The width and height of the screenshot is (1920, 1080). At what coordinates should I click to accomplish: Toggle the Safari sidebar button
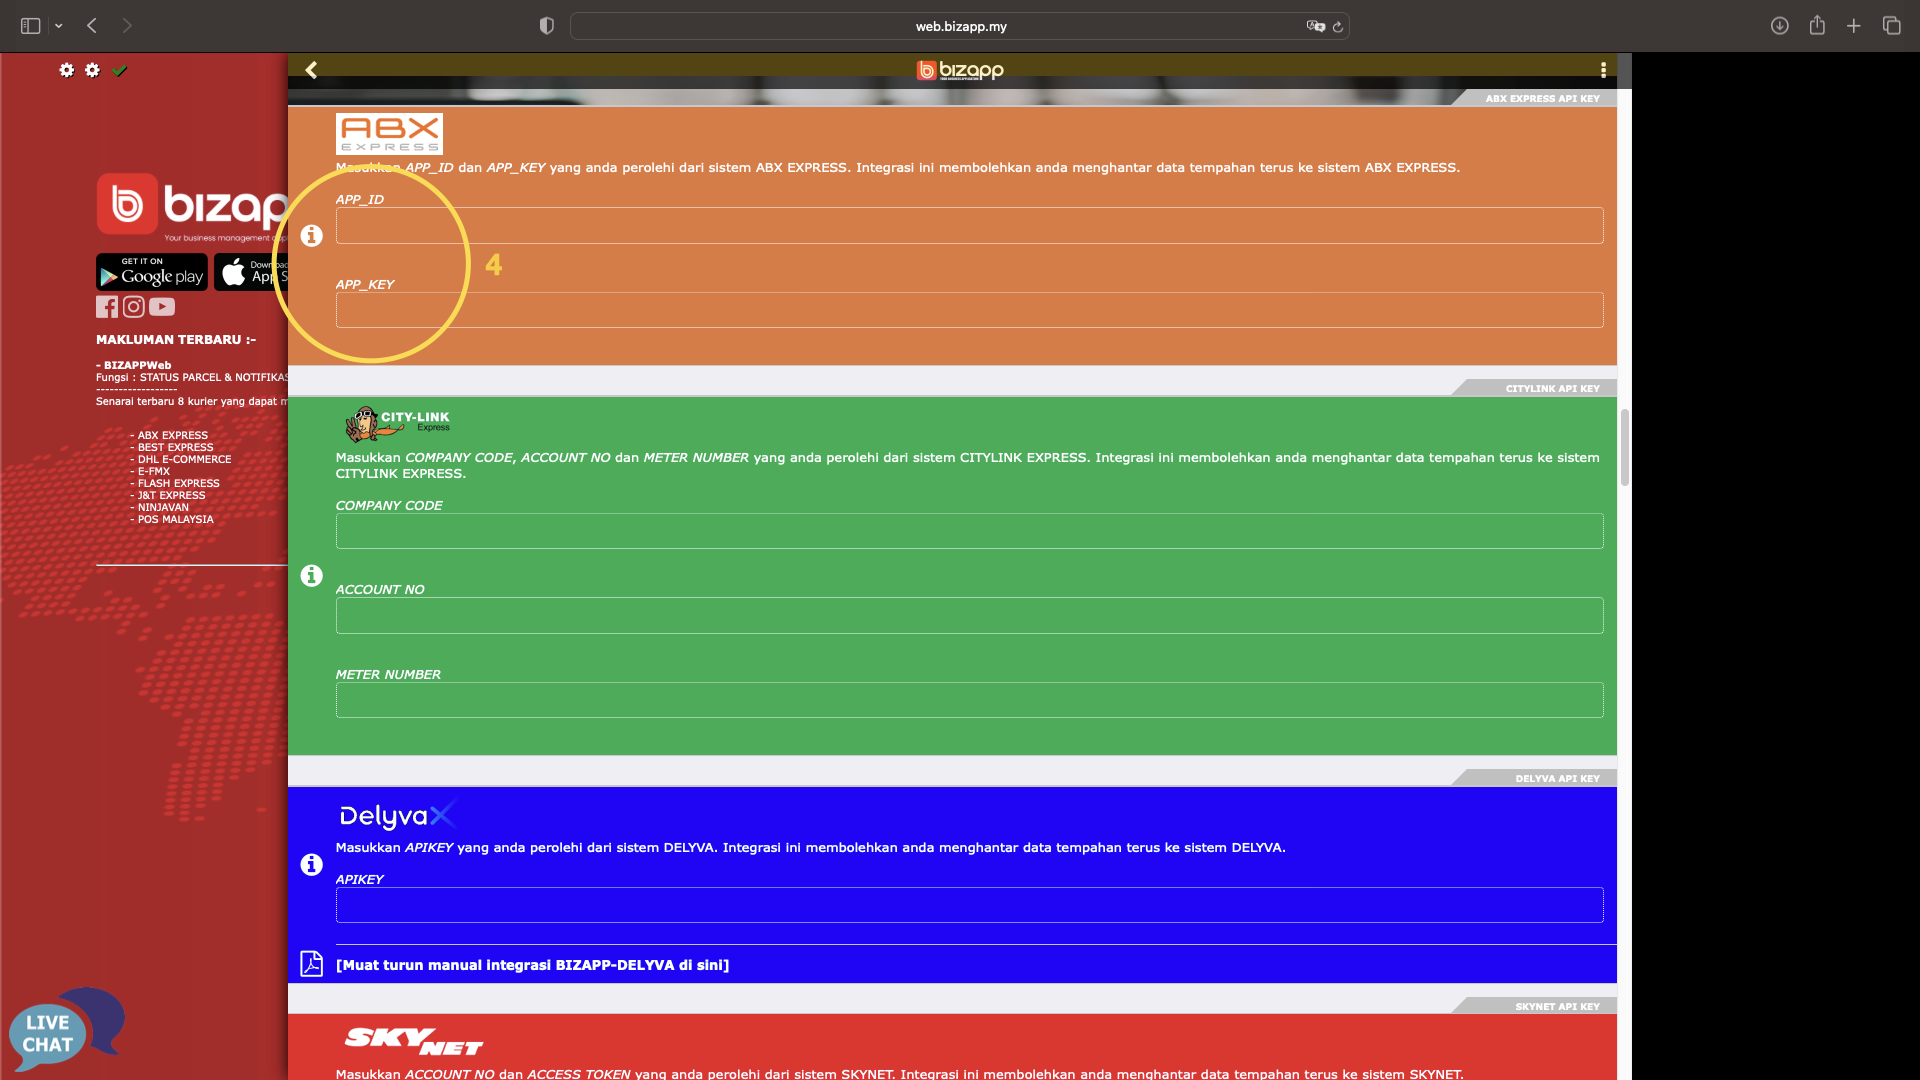[x=31, y=26]
